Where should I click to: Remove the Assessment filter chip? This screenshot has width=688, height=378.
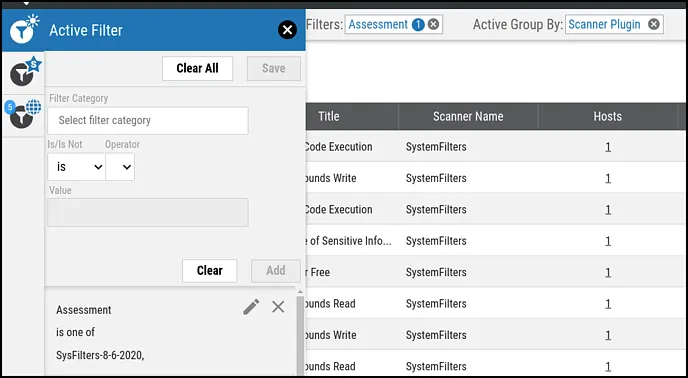pyautogui.click(x=434, y=25)
